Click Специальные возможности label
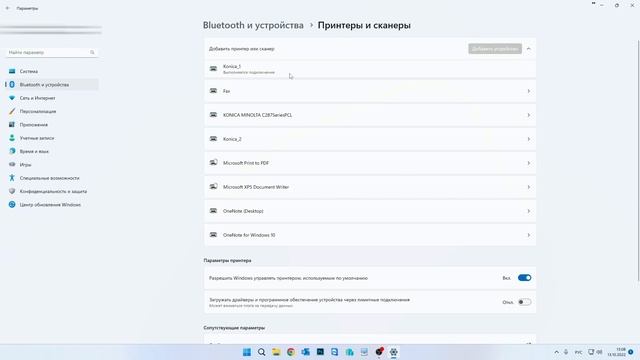 point(49,178)
